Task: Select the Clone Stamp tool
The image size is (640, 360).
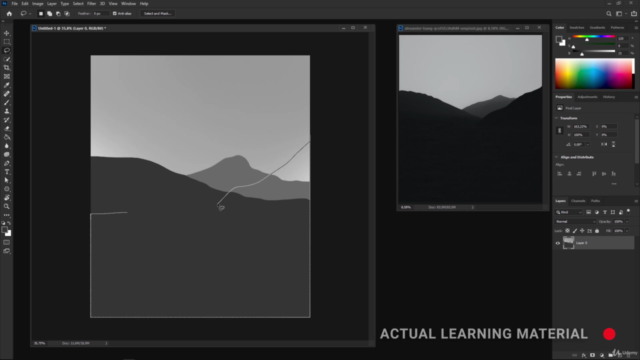Action: 7,111
